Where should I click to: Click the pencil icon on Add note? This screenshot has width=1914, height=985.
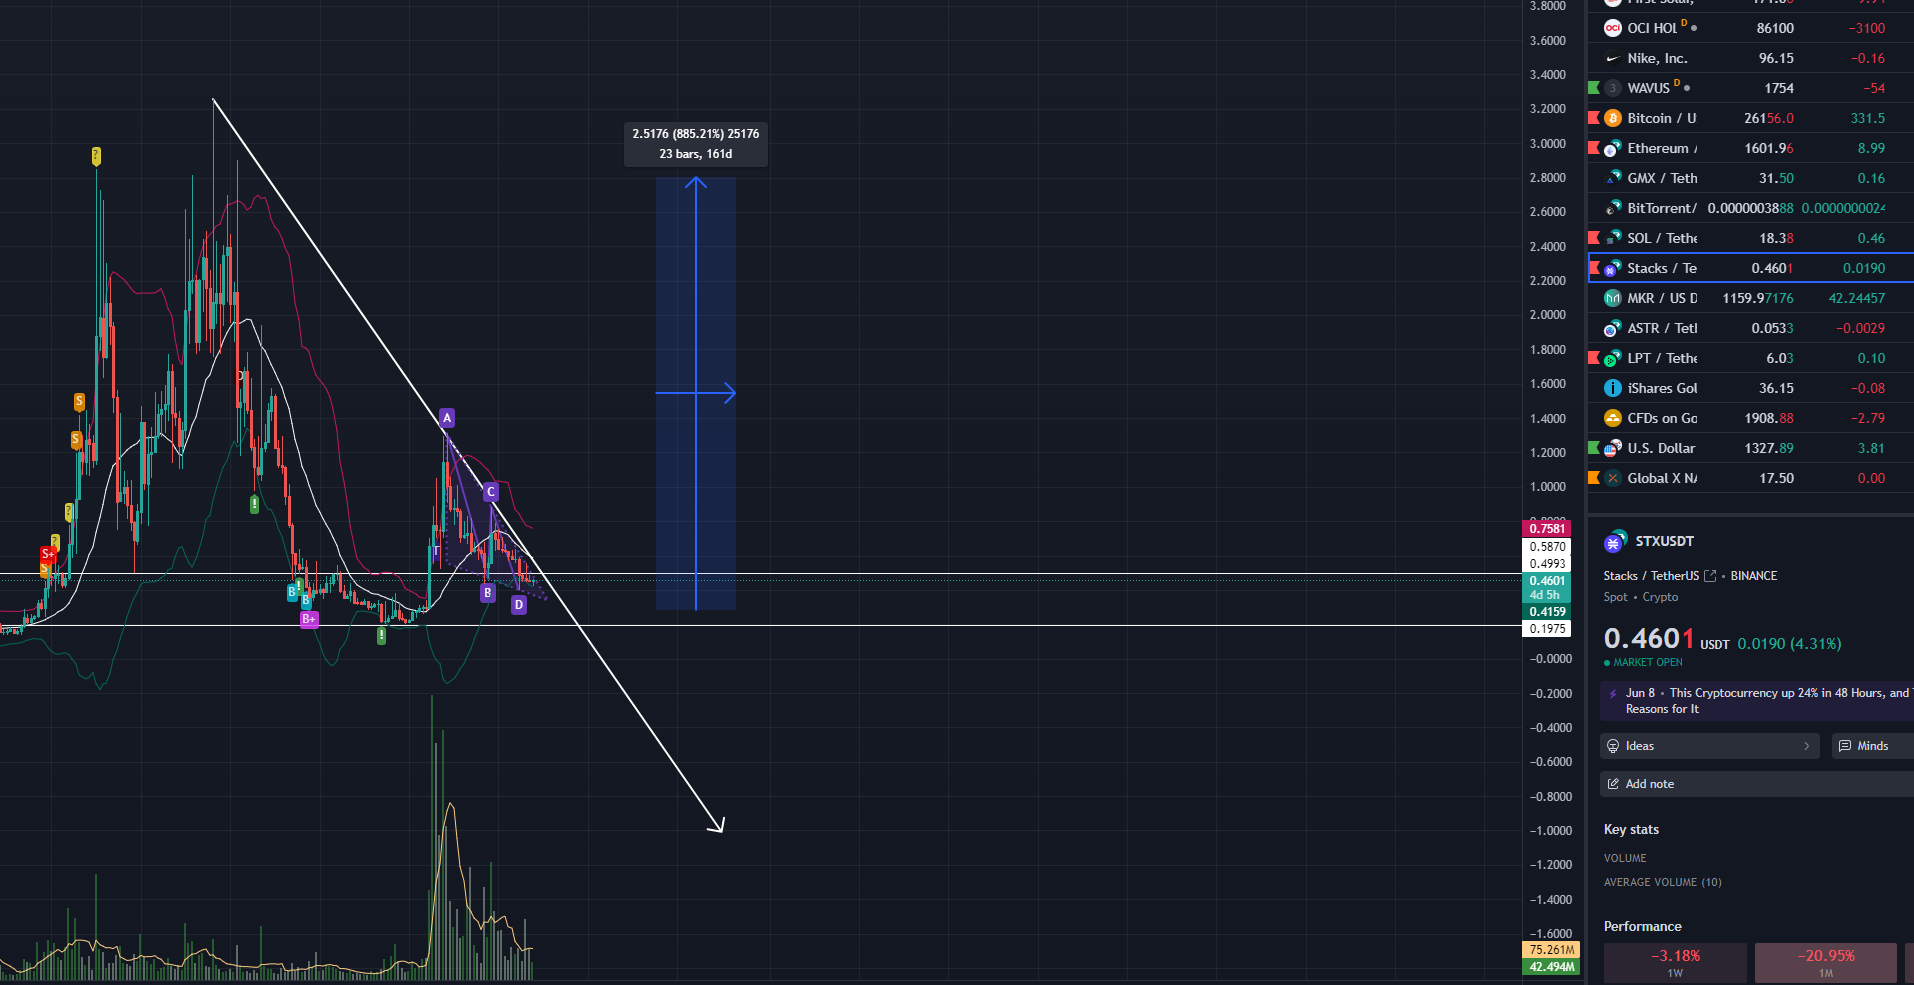1613,784
